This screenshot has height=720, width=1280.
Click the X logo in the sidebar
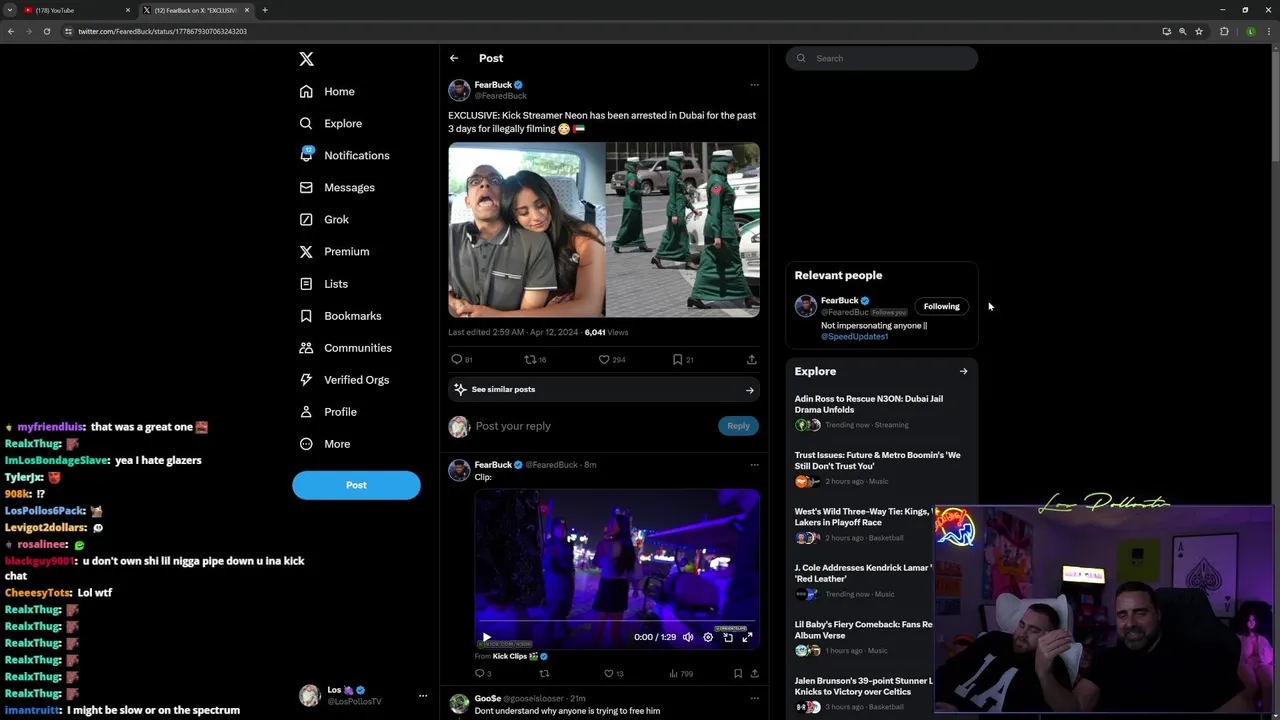pos(306,59)
